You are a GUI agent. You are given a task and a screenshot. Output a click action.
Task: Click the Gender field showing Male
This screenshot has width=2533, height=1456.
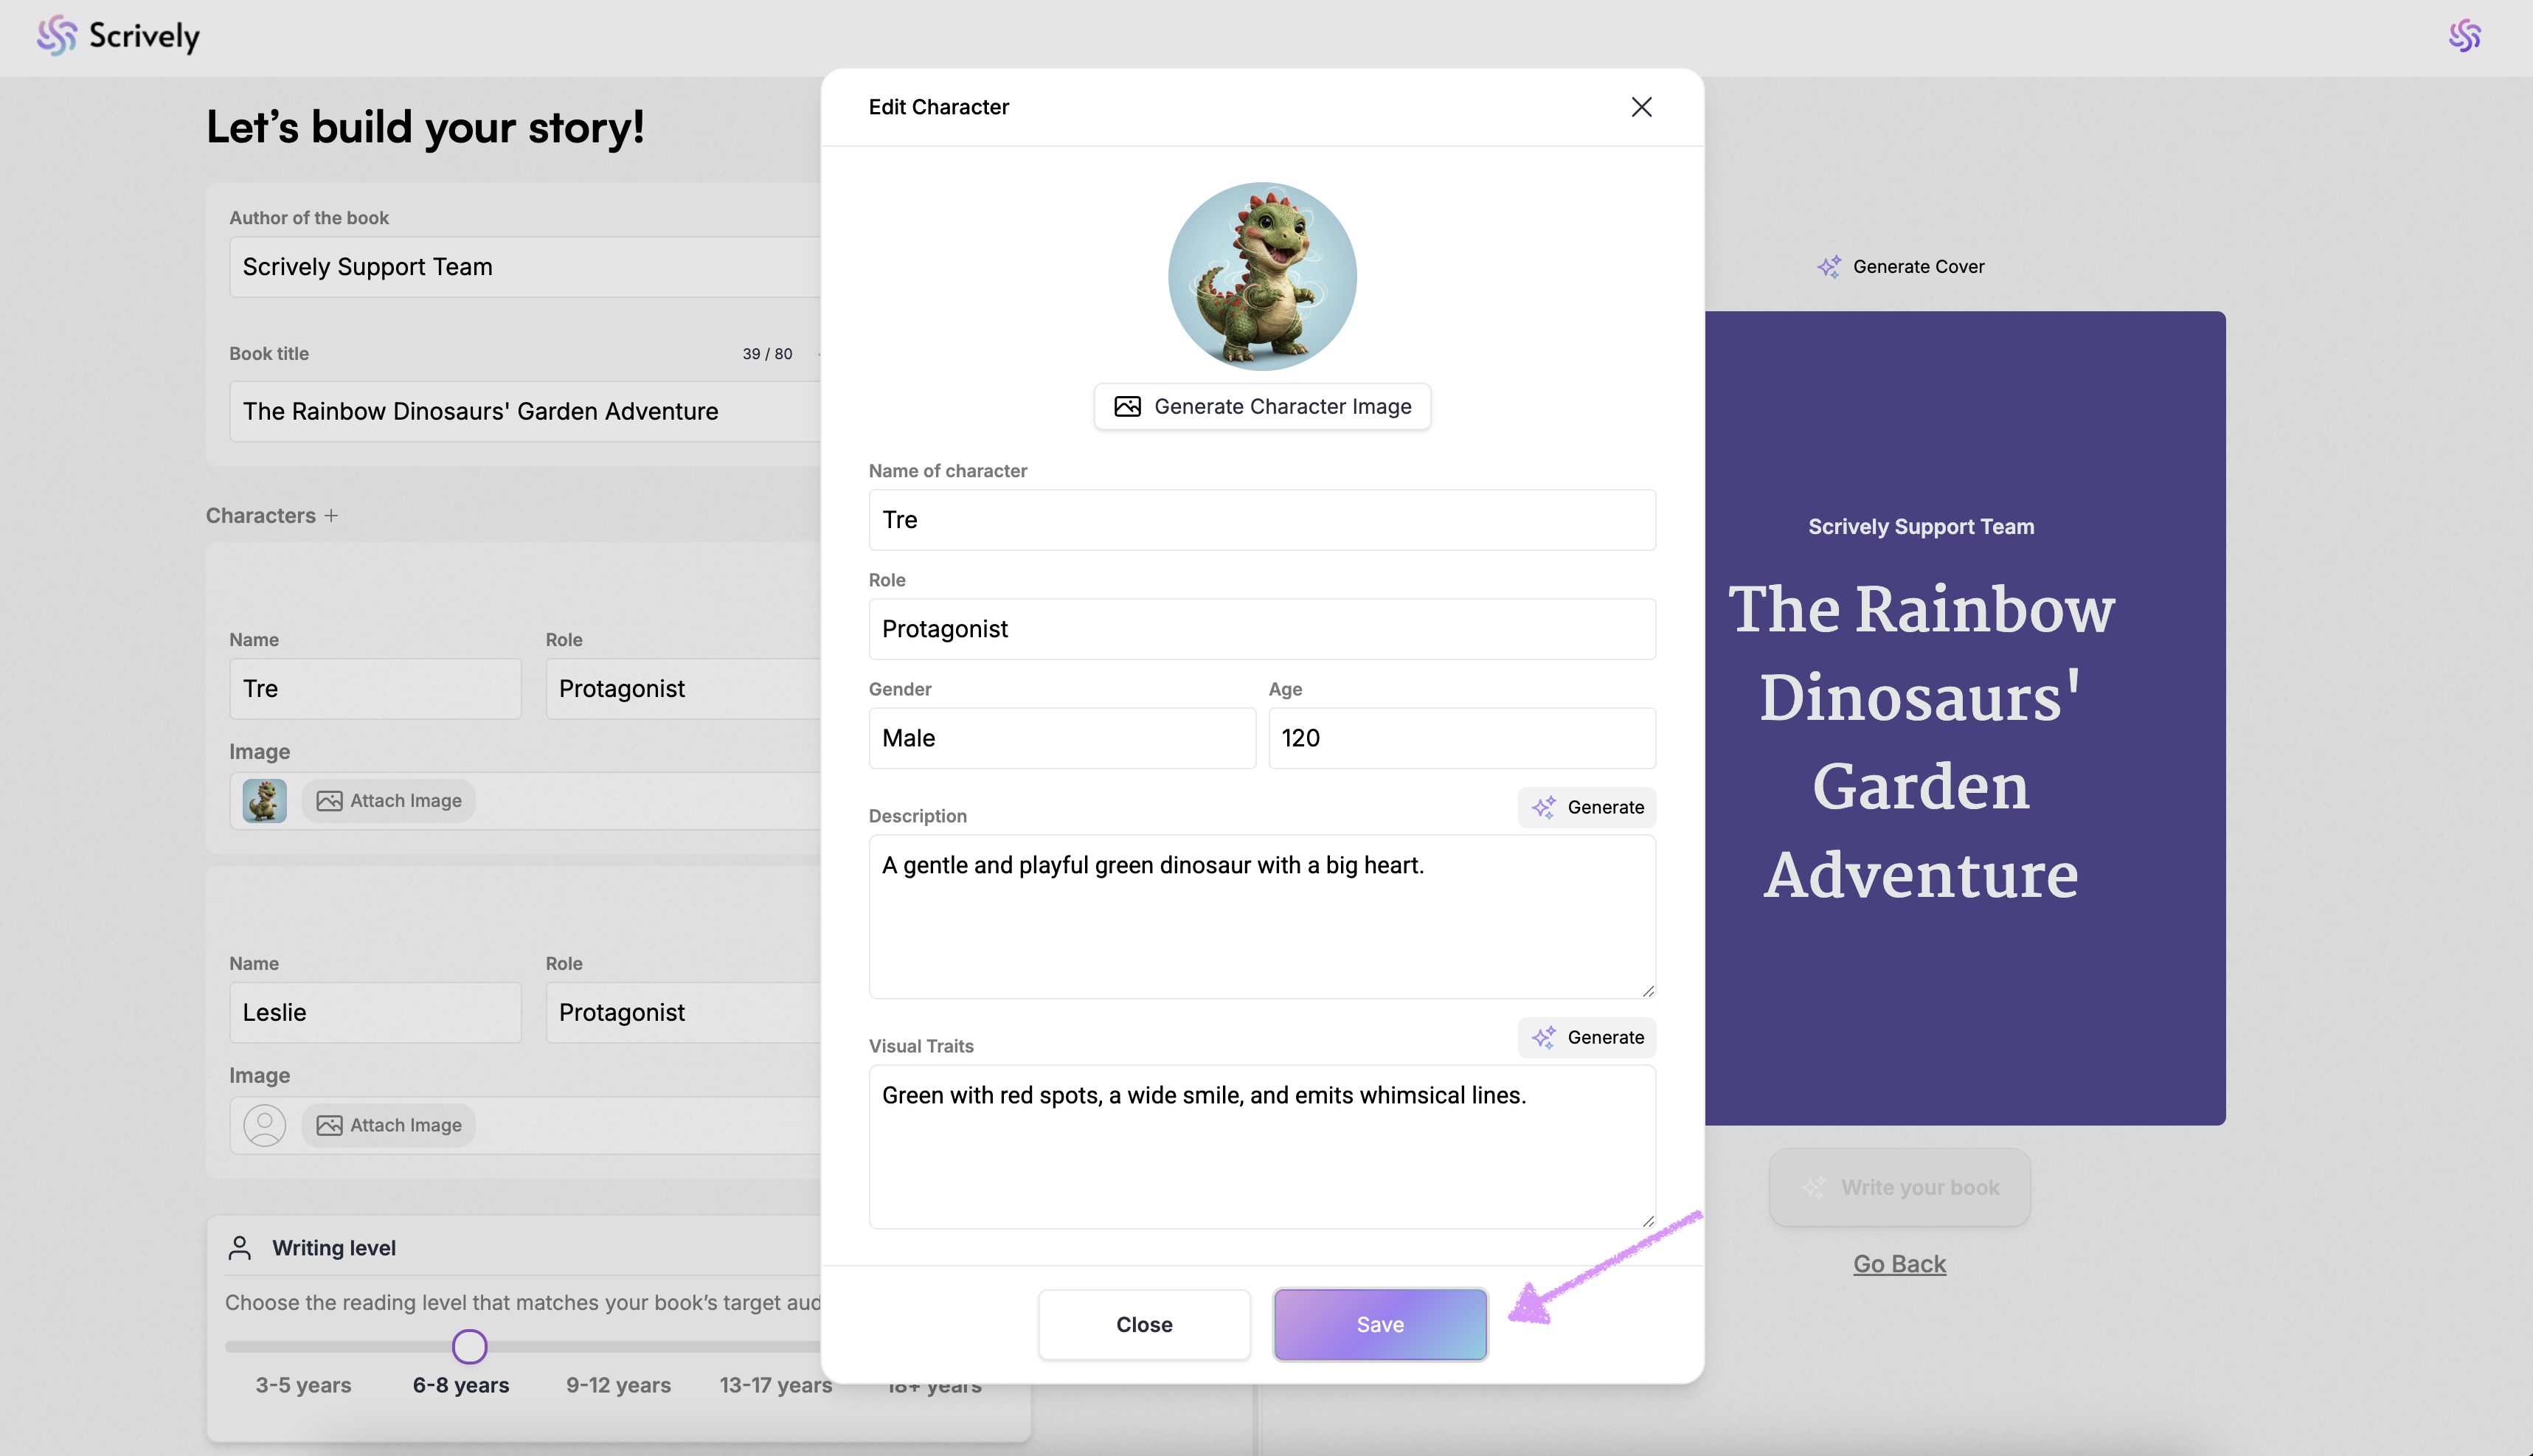(x=1061, y=738)
